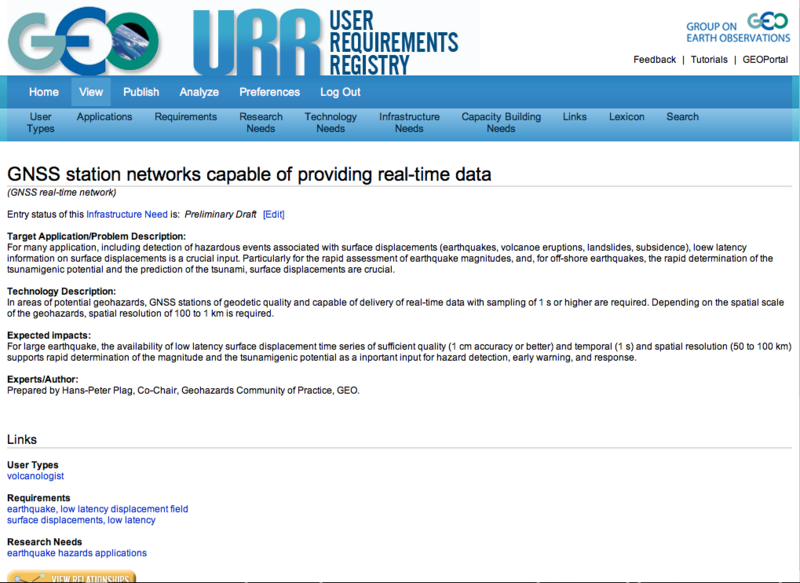Visit the GEOPortal link
This screenshot has height=583, width=800.
(x=766, y=60)
